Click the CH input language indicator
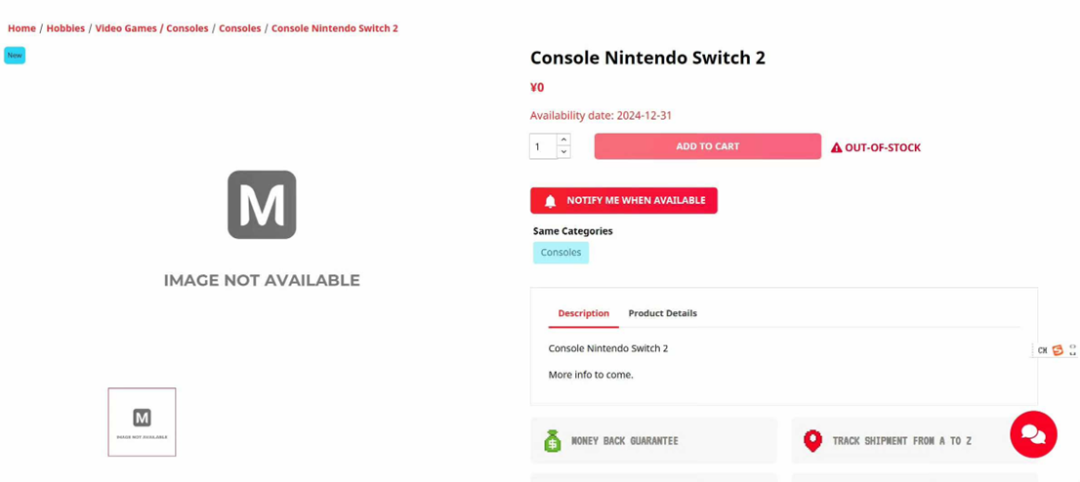 click(x=1042, y=350)
